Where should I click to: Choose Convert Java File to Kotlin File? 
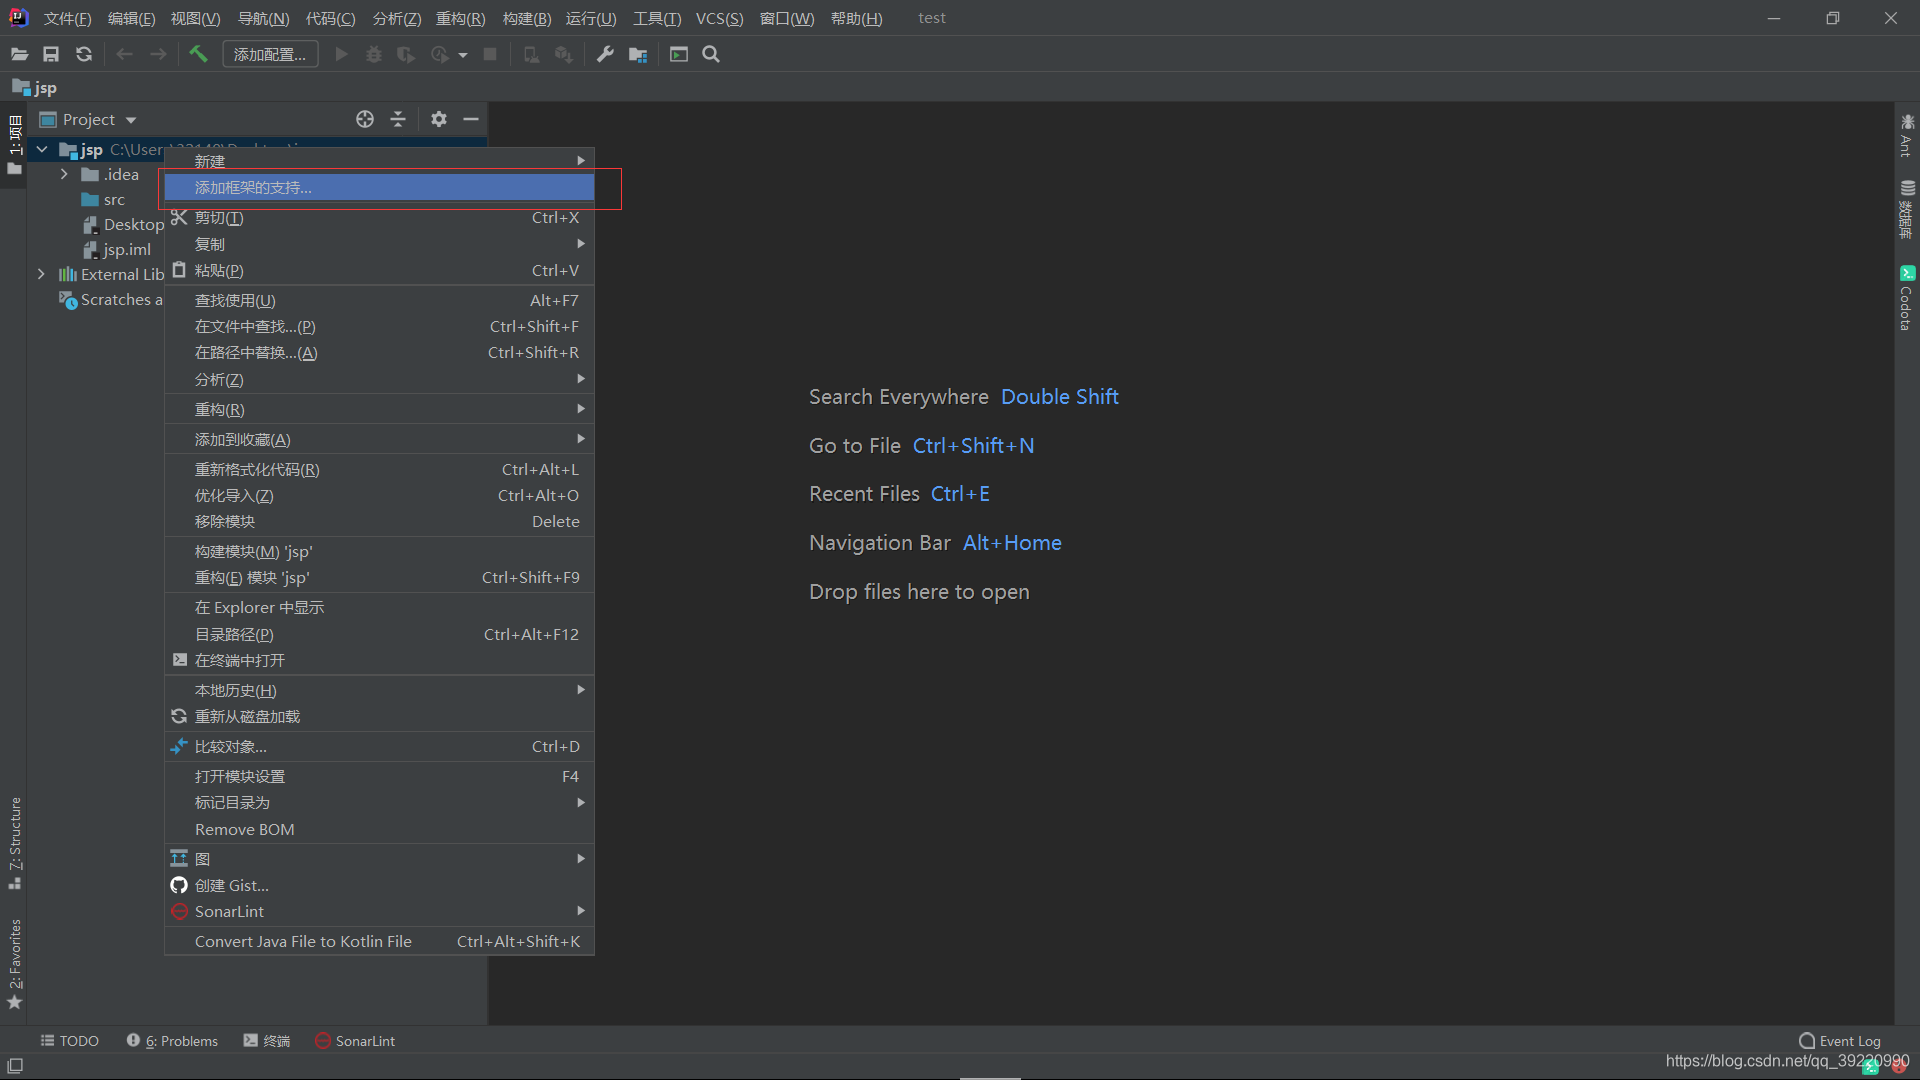tap(303, 941)
